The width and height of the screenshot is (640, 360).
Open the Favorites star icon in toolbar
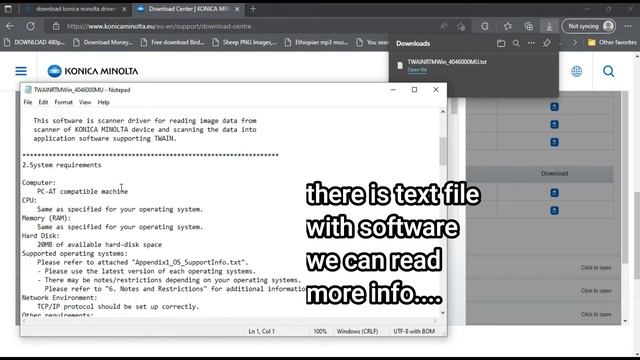tap(508, 27)
